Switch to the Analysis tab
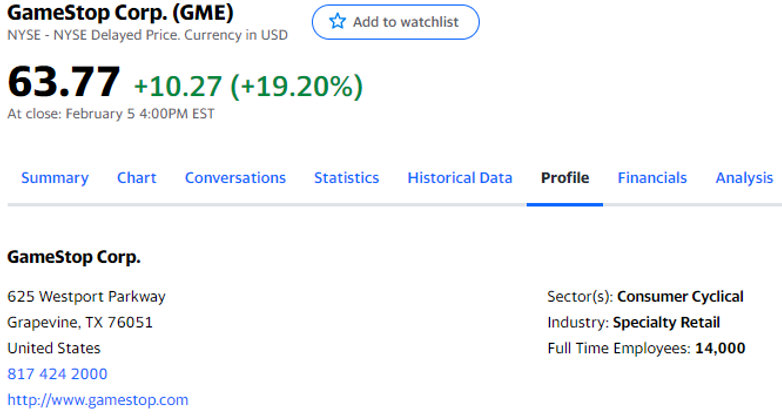Screen dimensions: 782x416 pyautogui.click(x=744, y=178)
